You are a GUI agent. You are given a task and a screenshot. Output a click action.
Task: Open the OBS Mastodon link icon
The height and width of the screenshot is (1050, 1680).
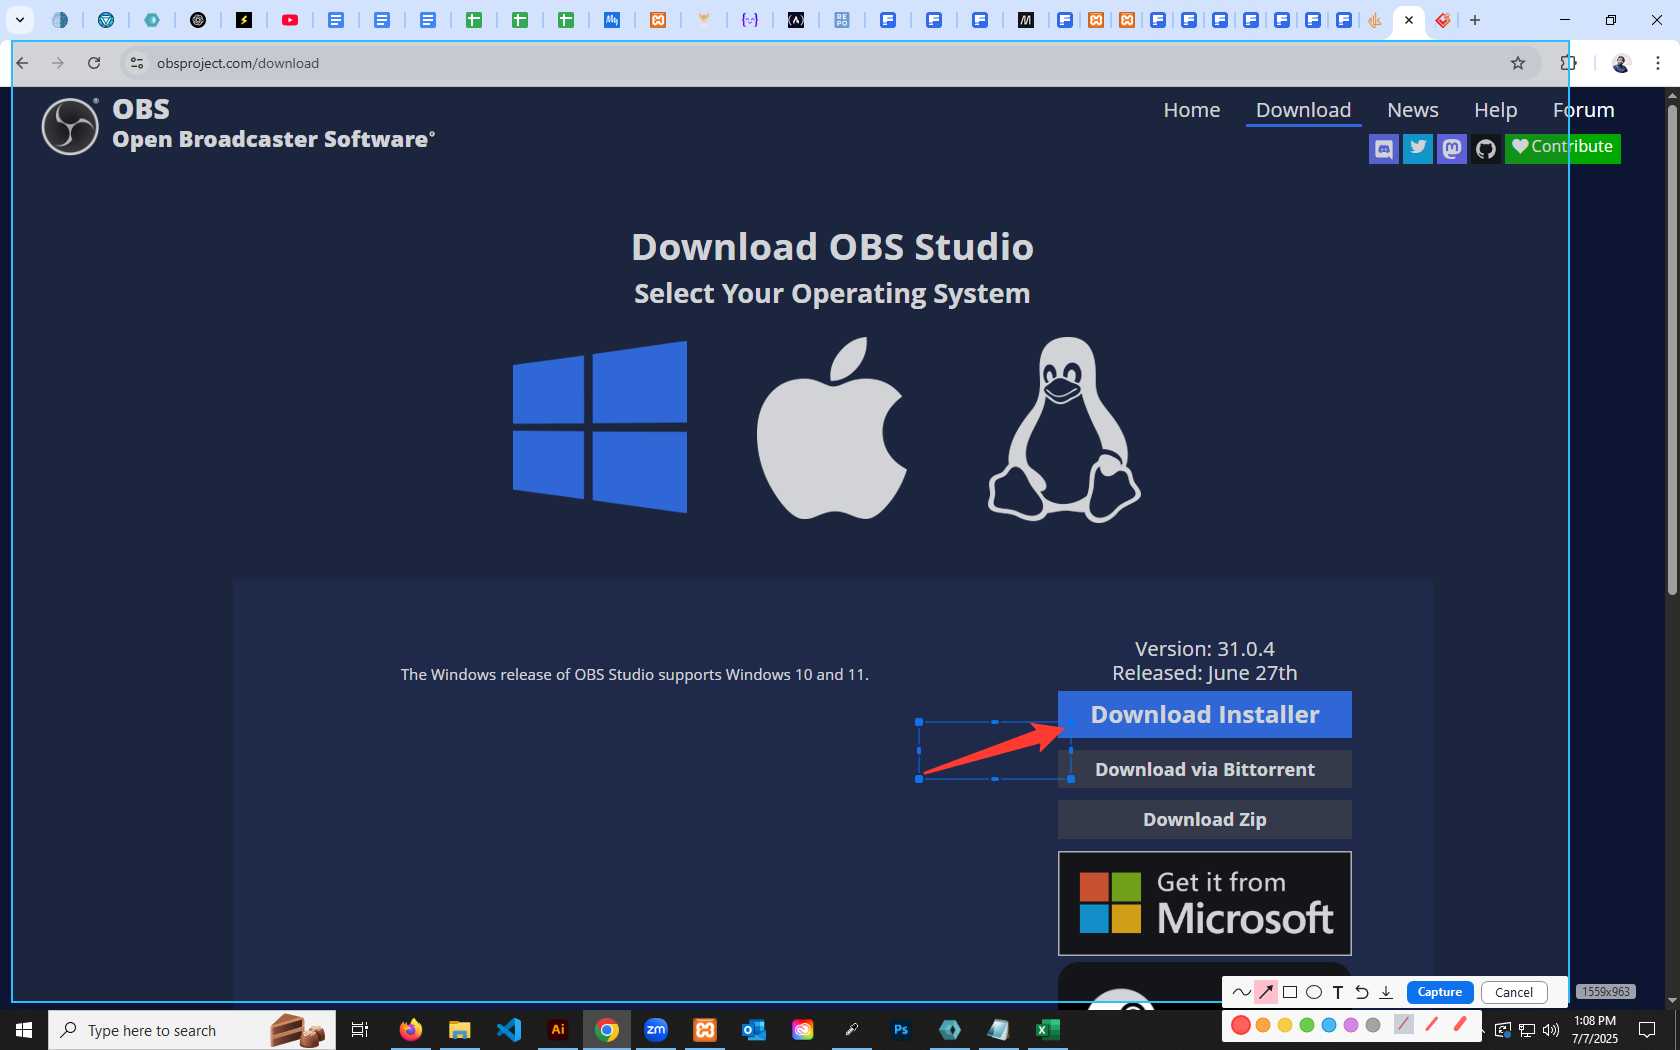pos(1452,149)
